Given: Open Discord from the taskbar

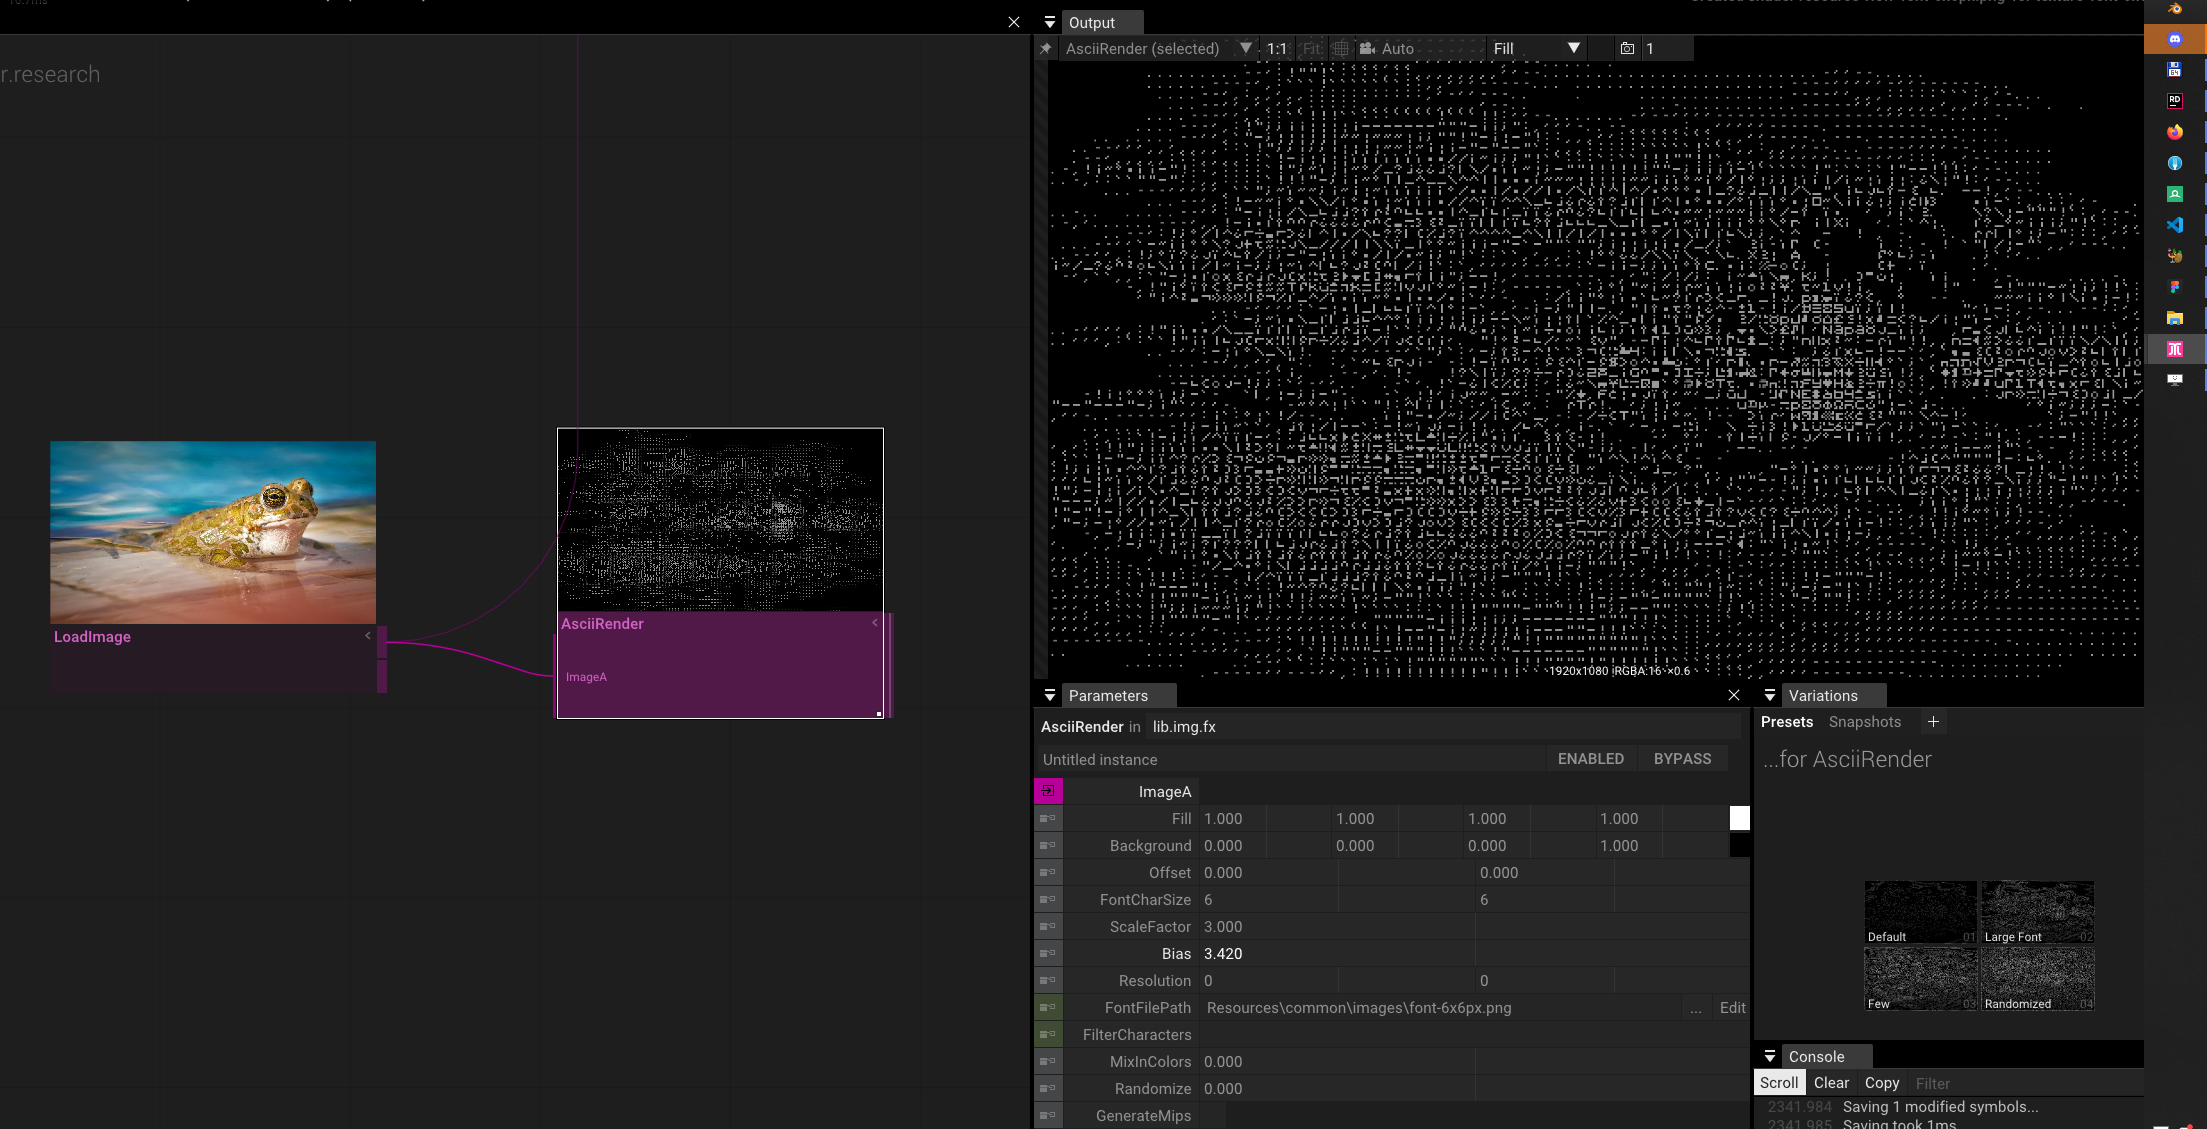Looking at the screenshot, I should [2175, 39].
